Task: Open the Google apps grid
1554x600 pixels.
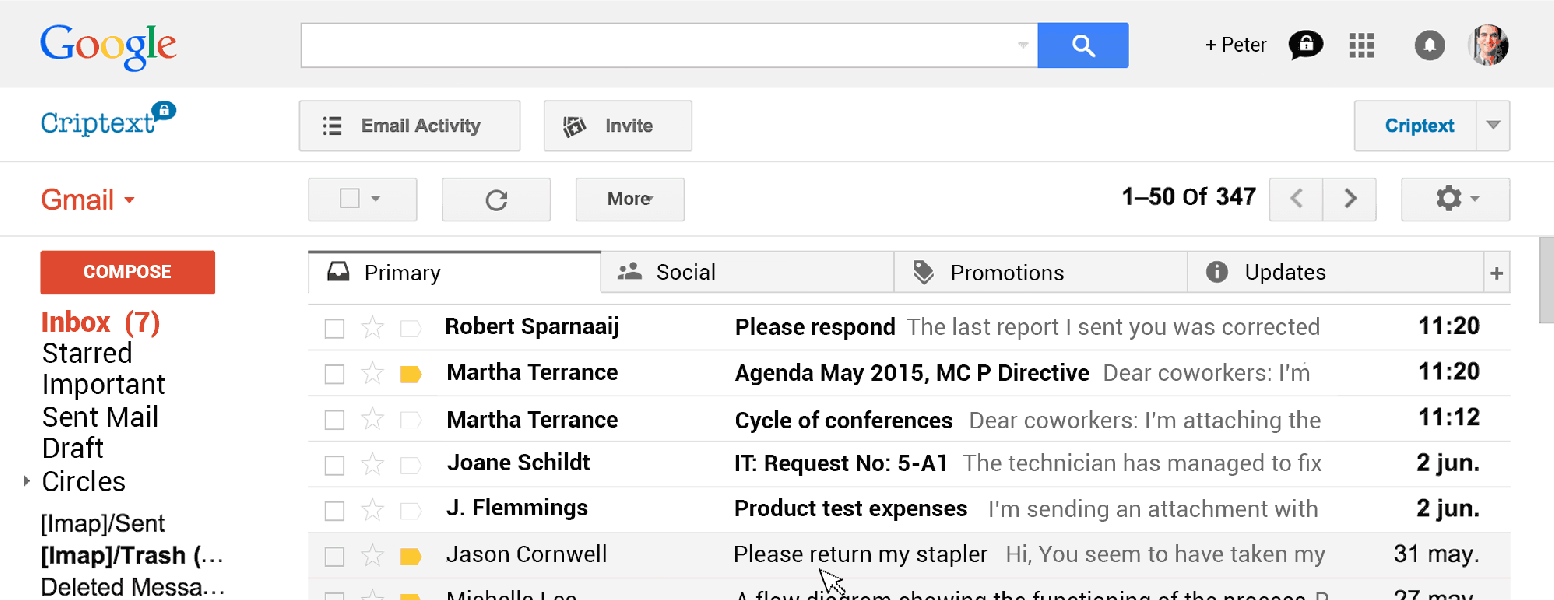Action: [1362, 45]
